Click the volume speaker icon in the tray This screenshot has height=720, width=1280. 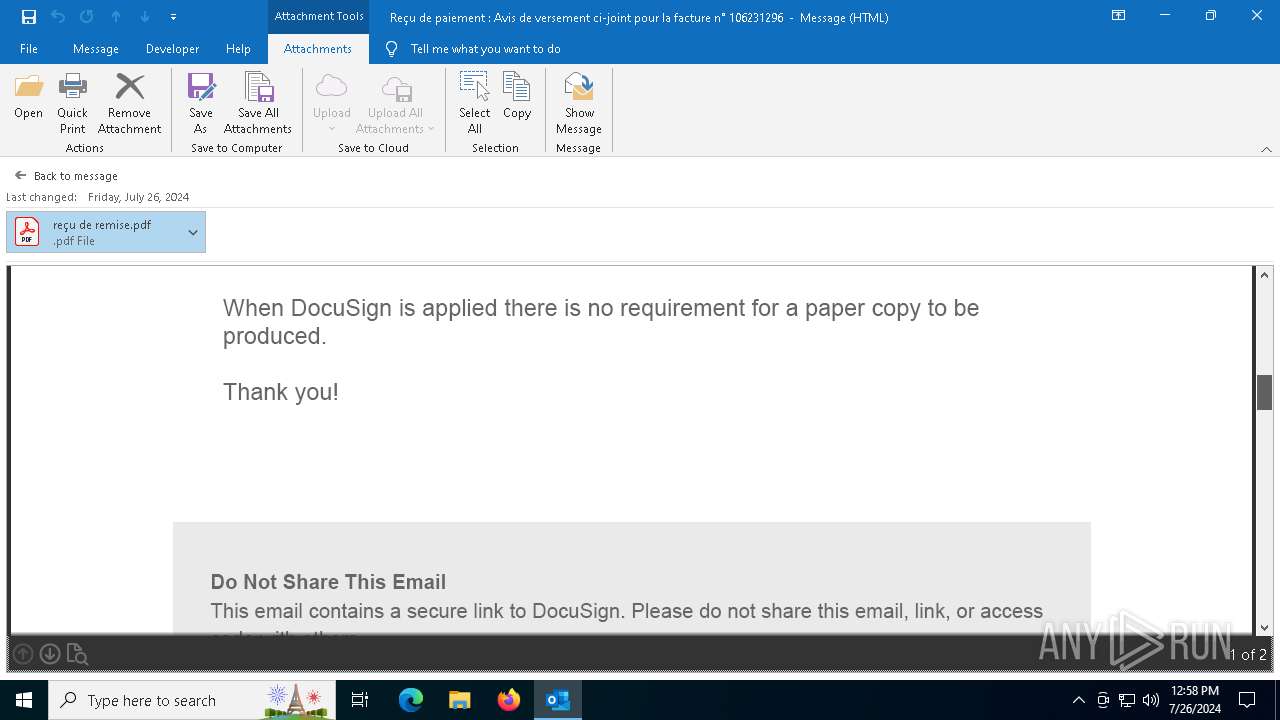point(1151,700)
